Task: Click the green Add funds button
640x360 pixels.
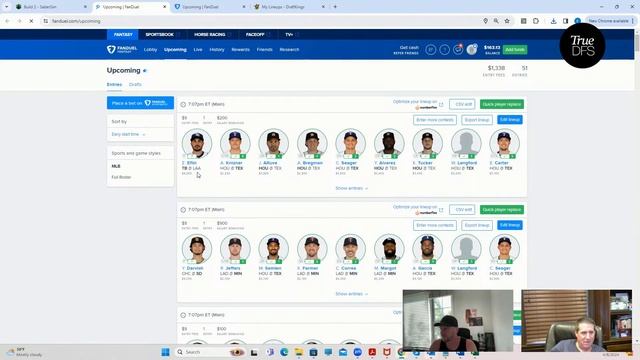Action: point(515,50)
